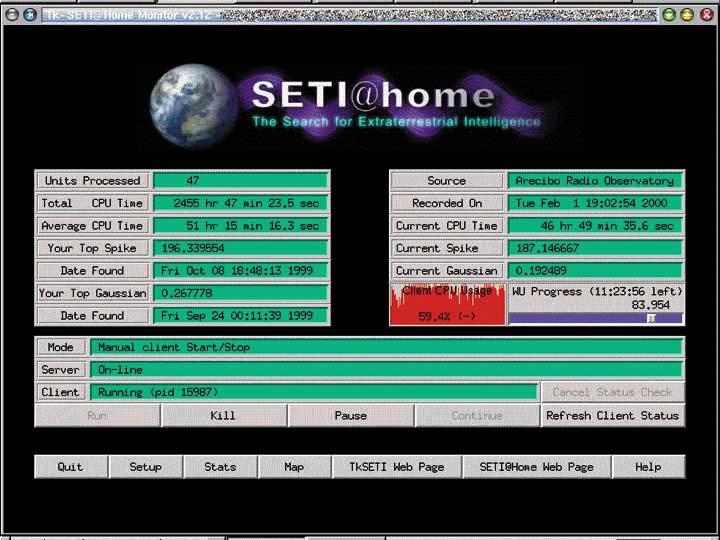The height and width of the screenshot is (540, 720).
Task: Click the Client CPU Usage red graph
Action: pyautogui.click(x=447, y=304)
